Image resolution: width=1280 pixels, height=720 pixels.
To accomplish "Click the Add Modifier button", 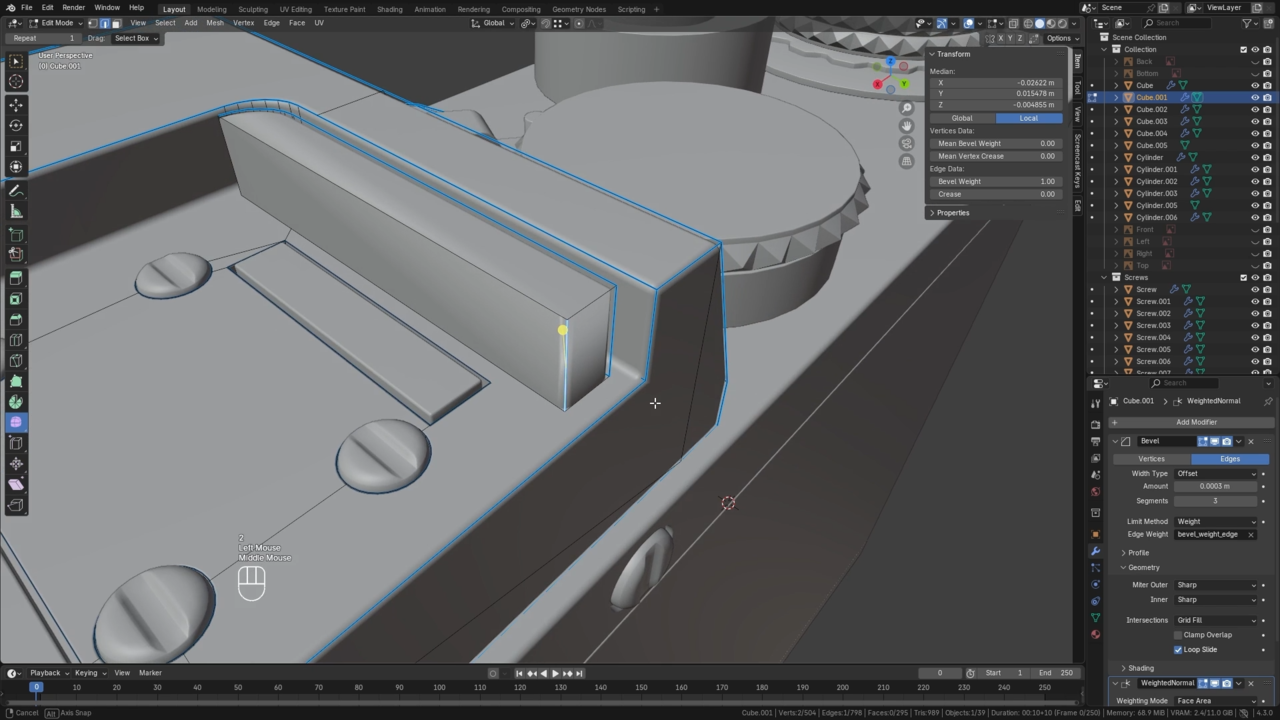I will (x=1195, y=422).
